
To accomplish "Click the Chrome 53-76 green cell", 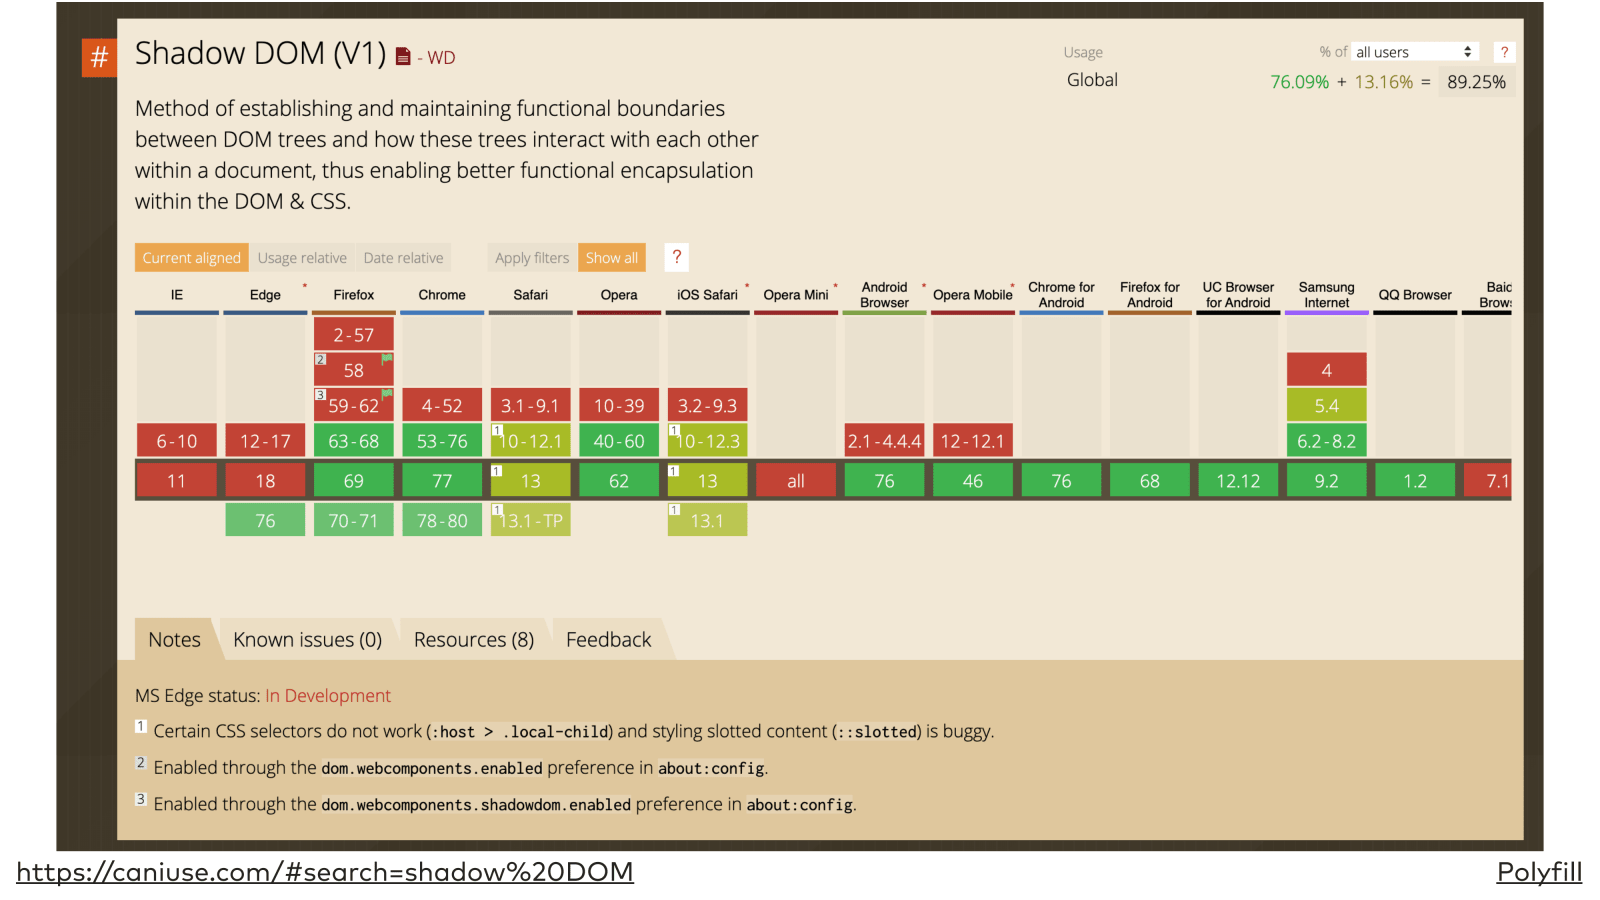I will point(442,441).
